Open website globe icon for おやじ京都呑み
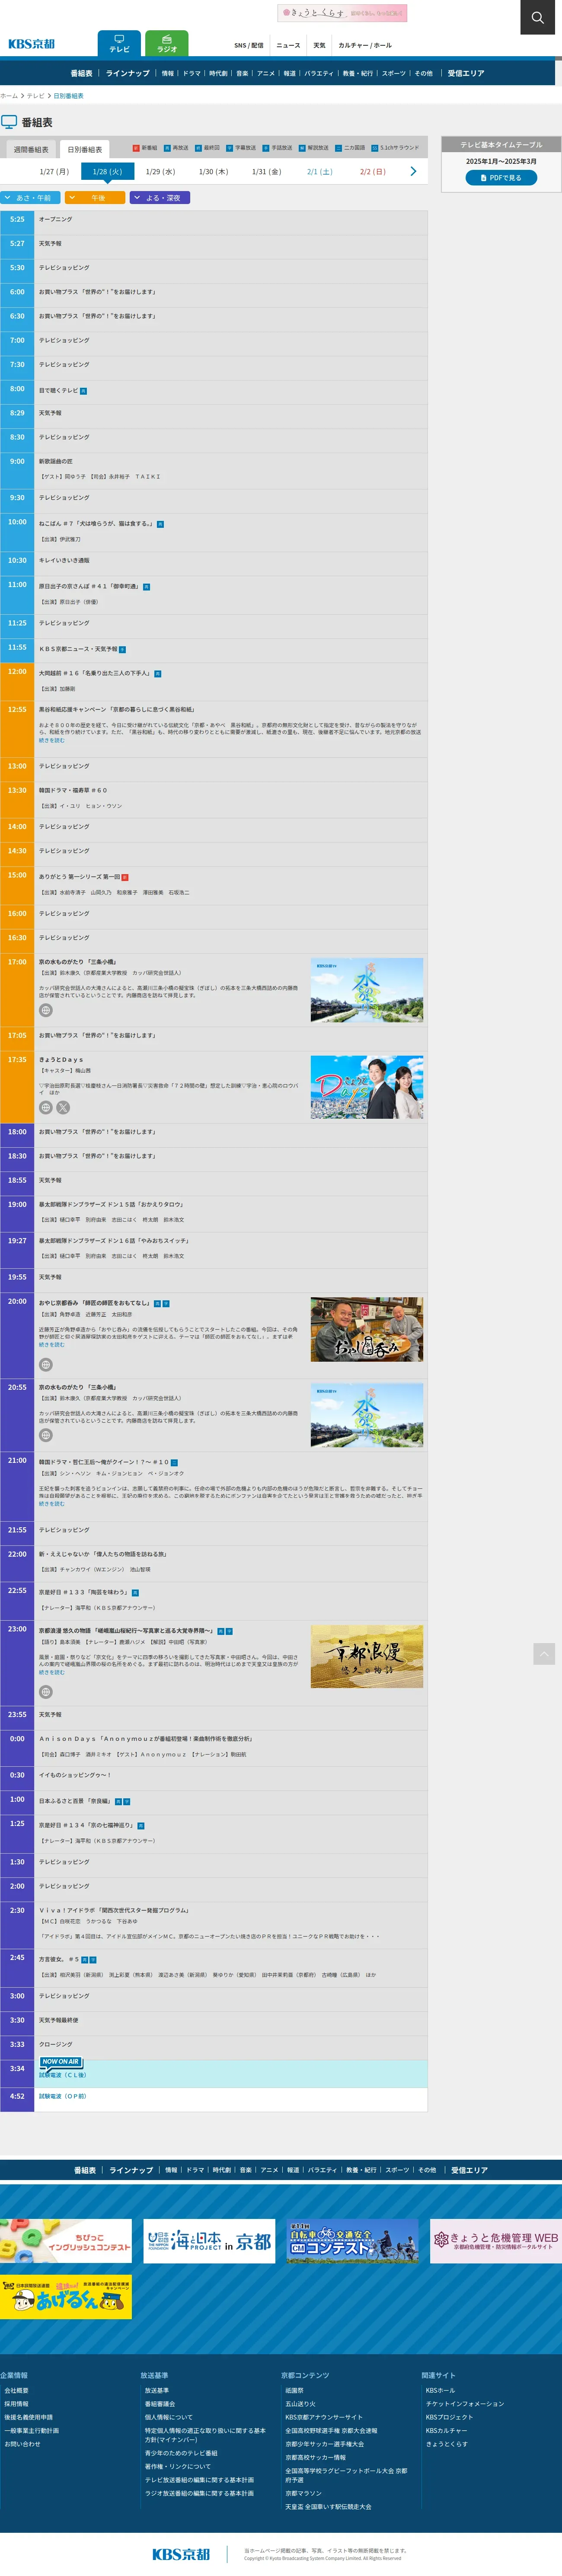This screenshot has width=562, height=2576. point(45,1365)
